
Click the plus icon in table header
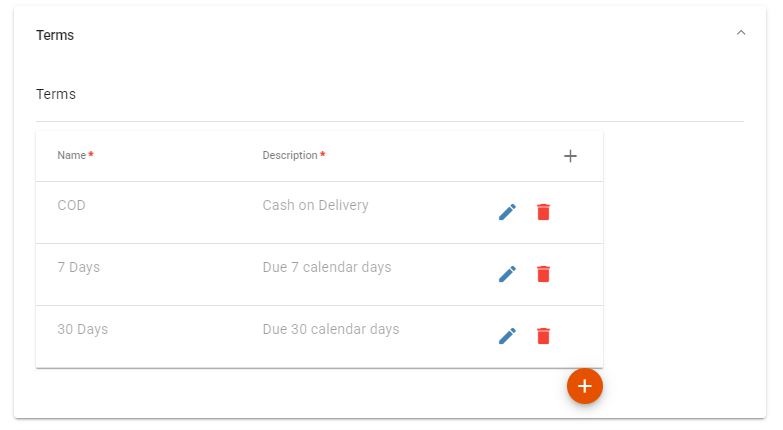click(x=570, y=156)
